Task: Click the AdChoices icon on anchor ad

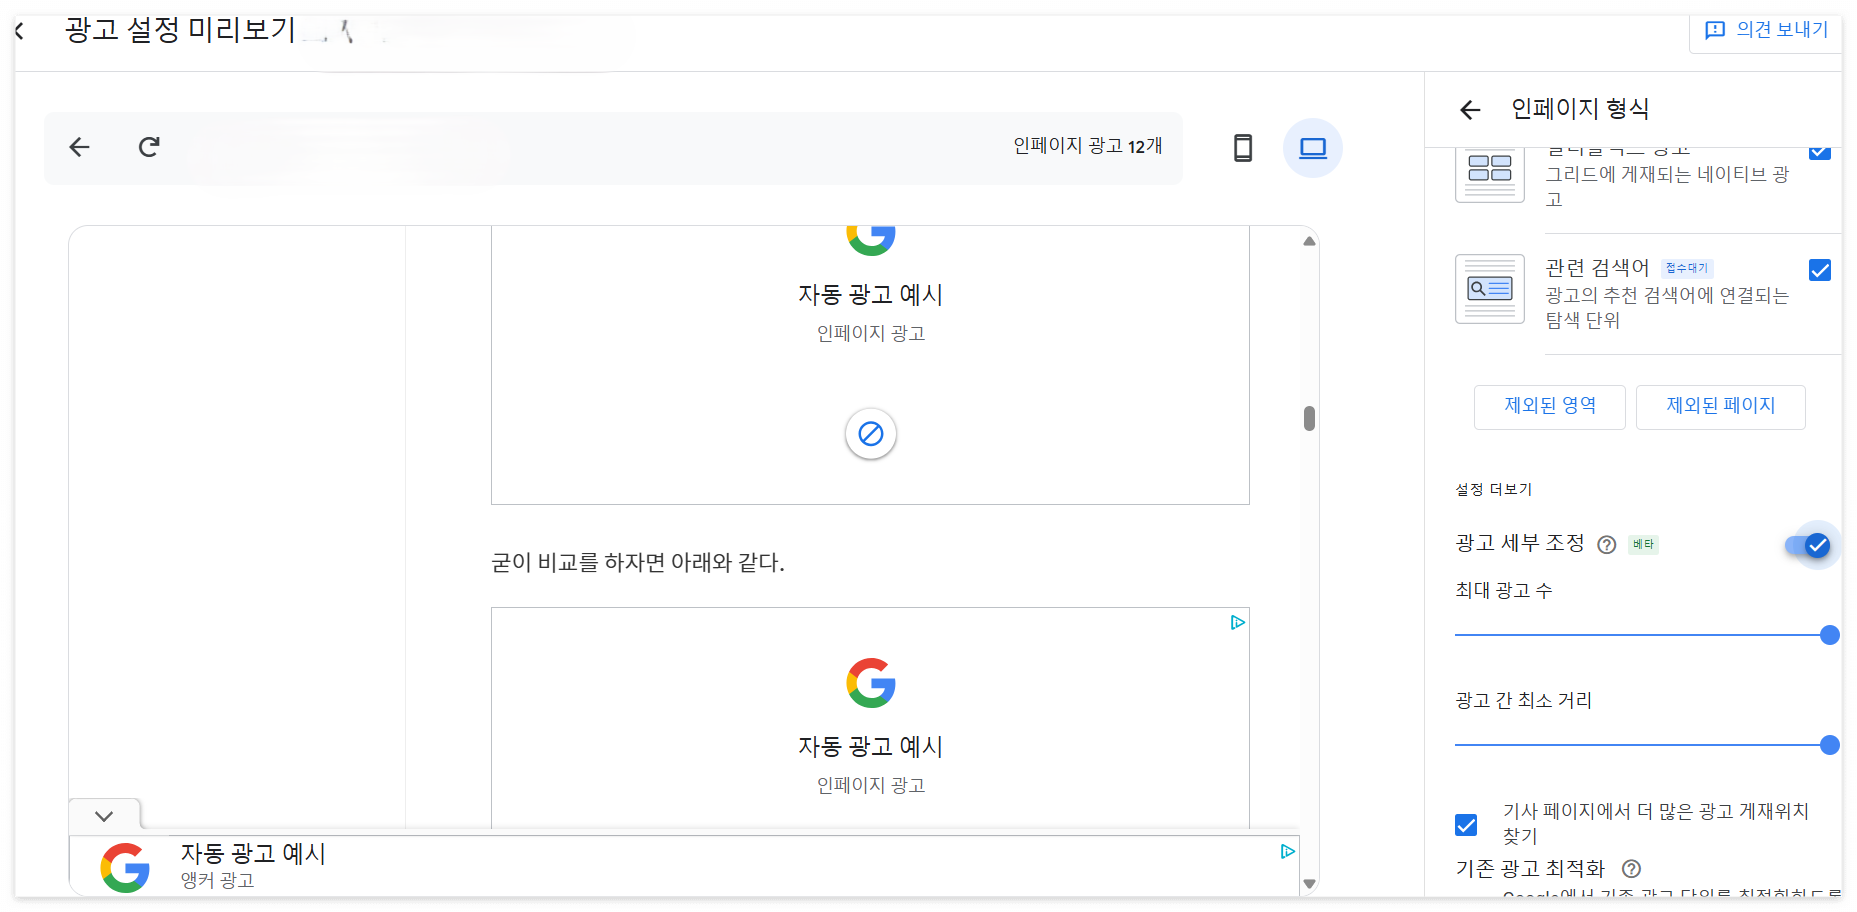Action: point(1288,851)
